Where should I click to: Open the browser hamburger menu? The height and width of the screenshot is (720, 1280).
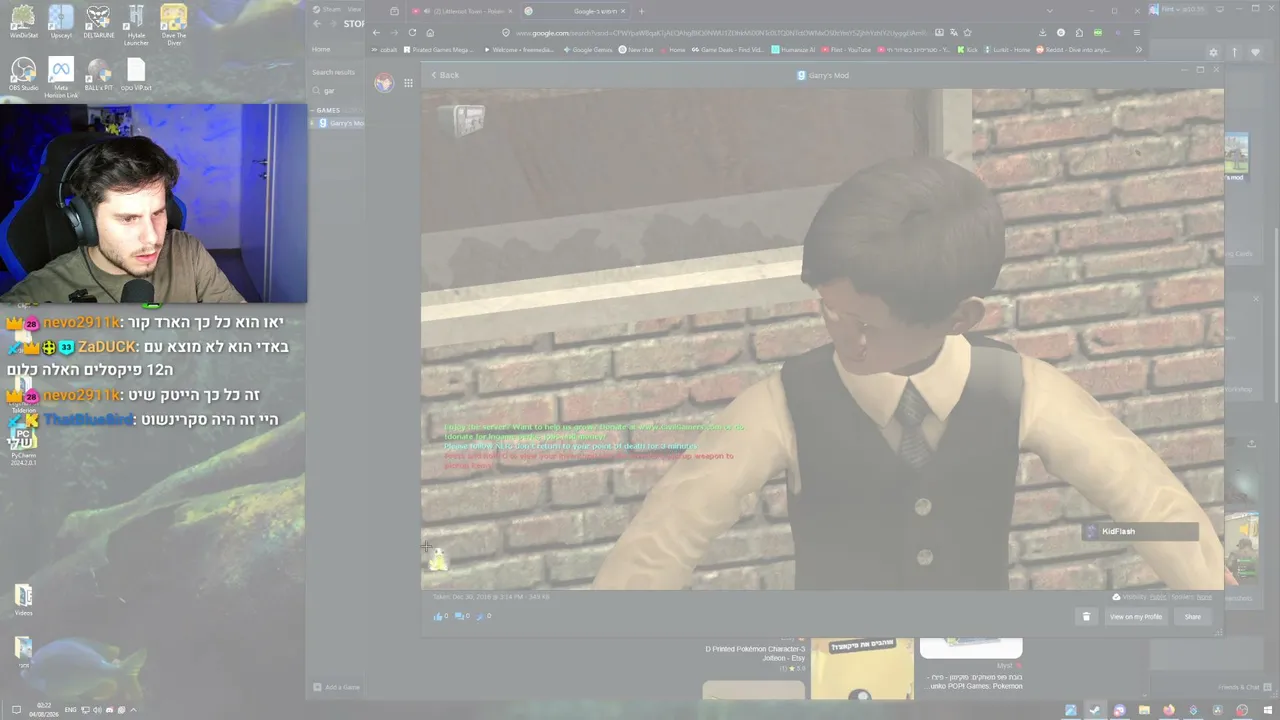[x=1137, y=32]
